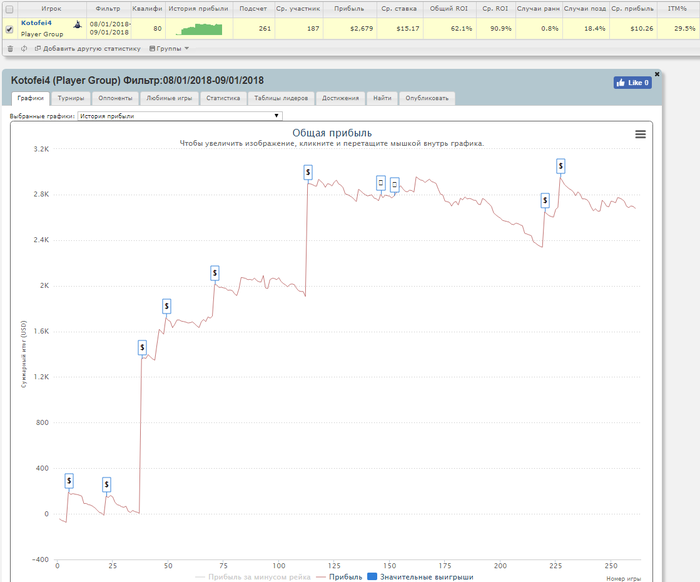The width and height of the screenshot is (700, 582).
Task: Toggle the Прибыль за минусом рейка legend series
Action: (x=253, y=577)
